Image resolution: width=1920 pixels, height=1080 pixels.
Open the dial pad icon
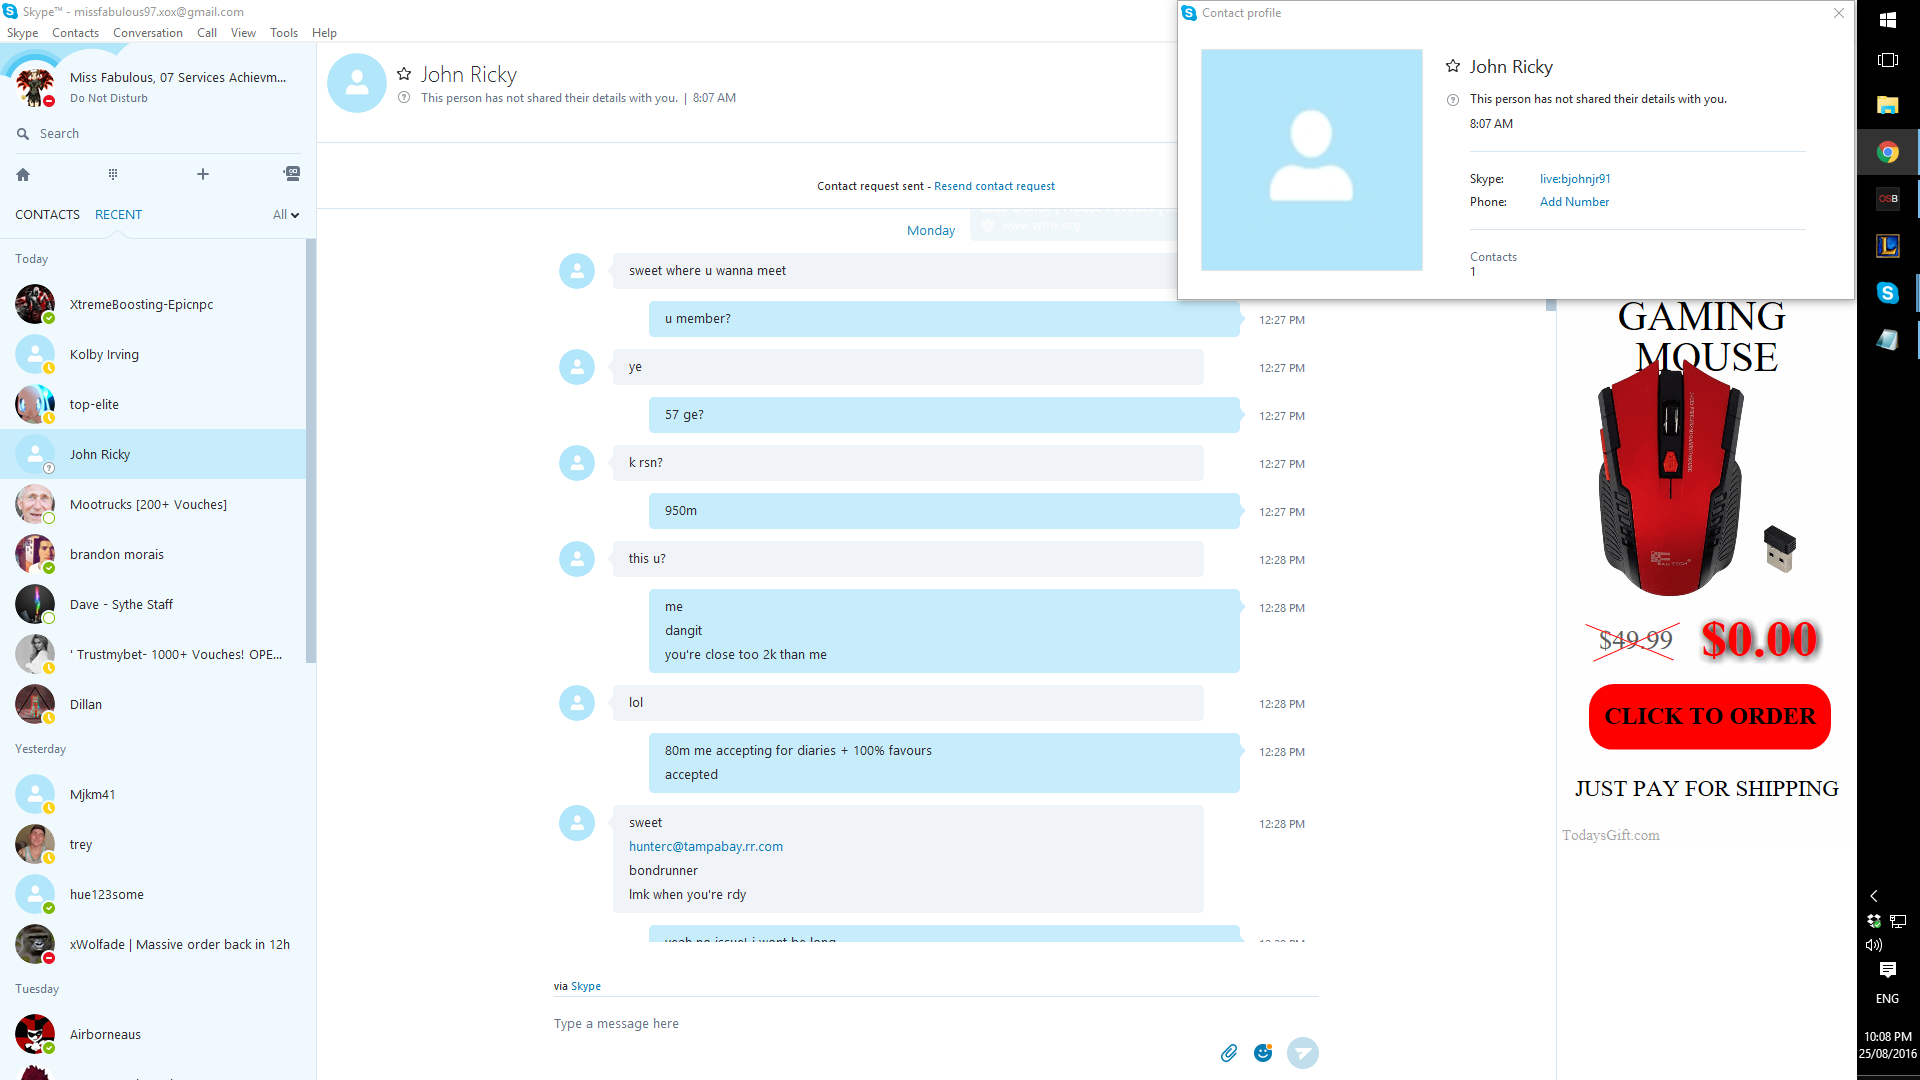tap(113, 174)
